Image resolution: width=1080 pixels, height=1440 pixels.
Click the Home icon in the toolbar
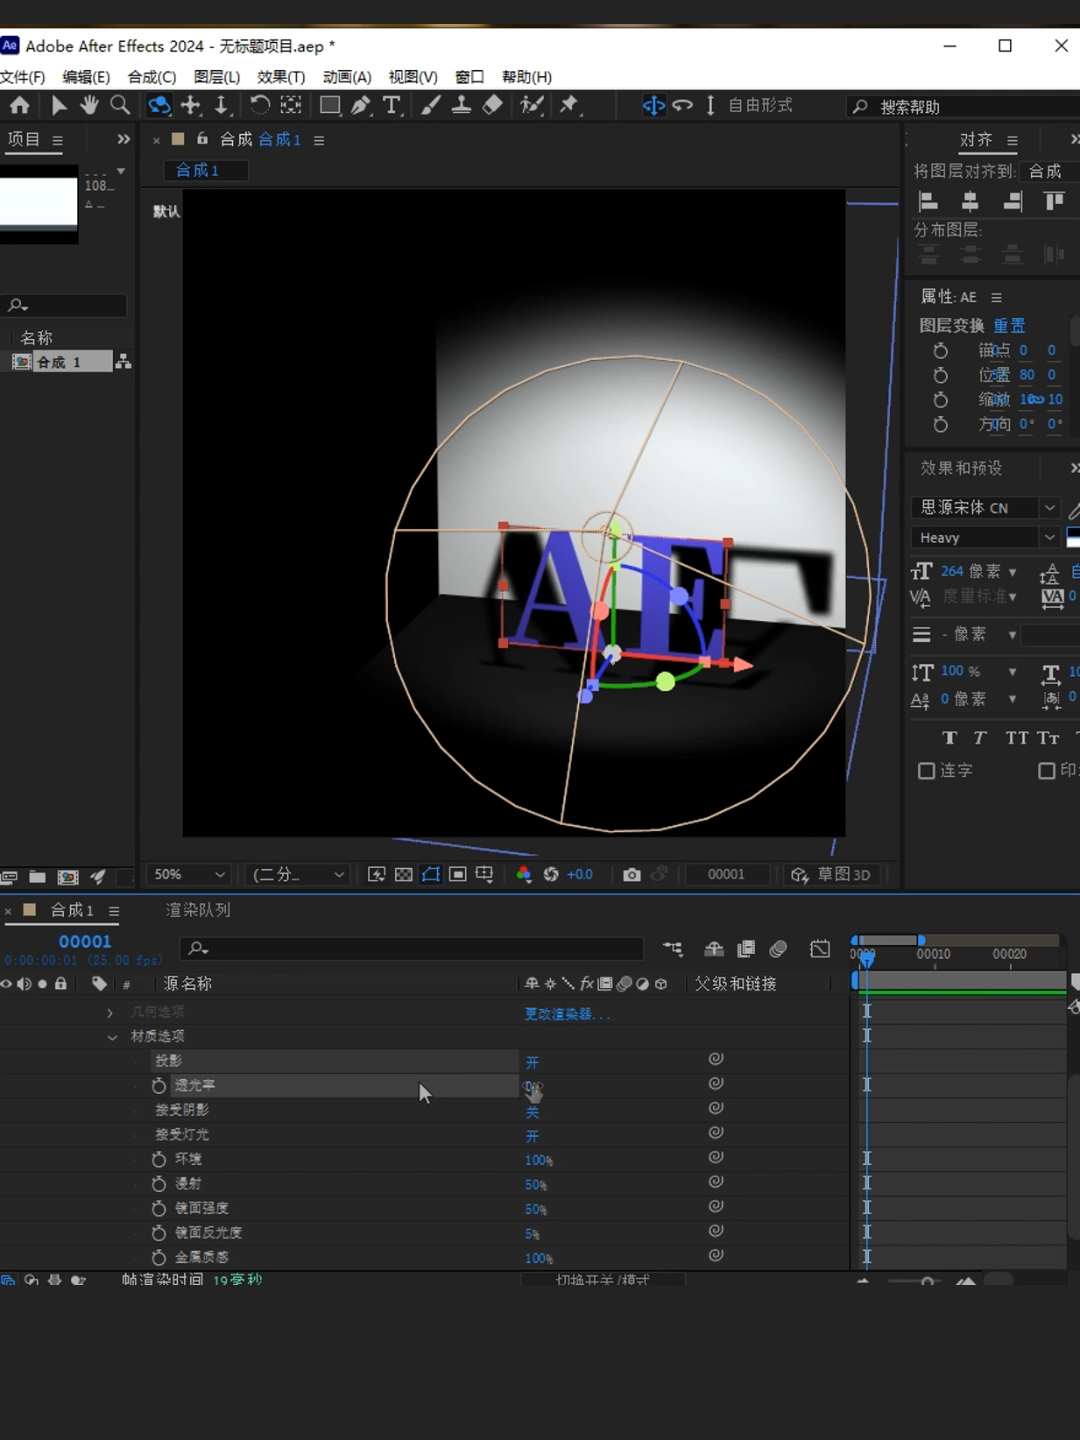click(19, 105)
